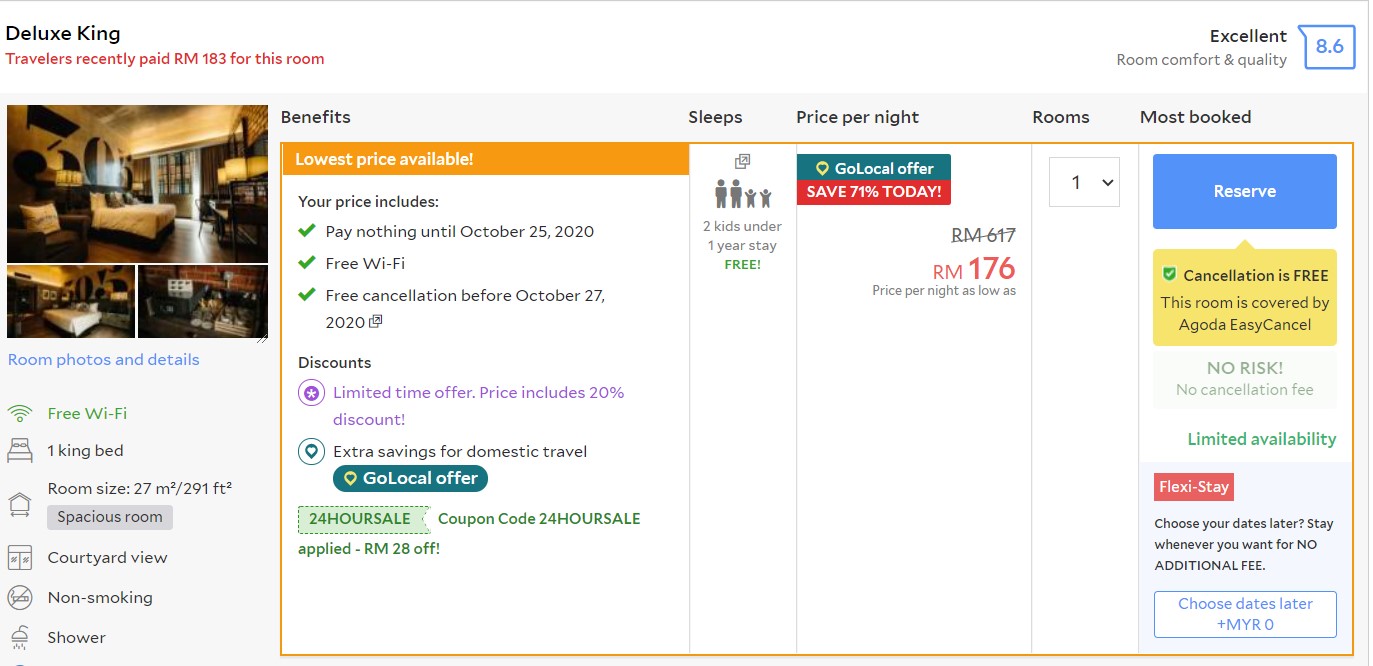1373x666 pixels.
Task: Open the popup icon above the sleeps figures
Action: [742, 162]
